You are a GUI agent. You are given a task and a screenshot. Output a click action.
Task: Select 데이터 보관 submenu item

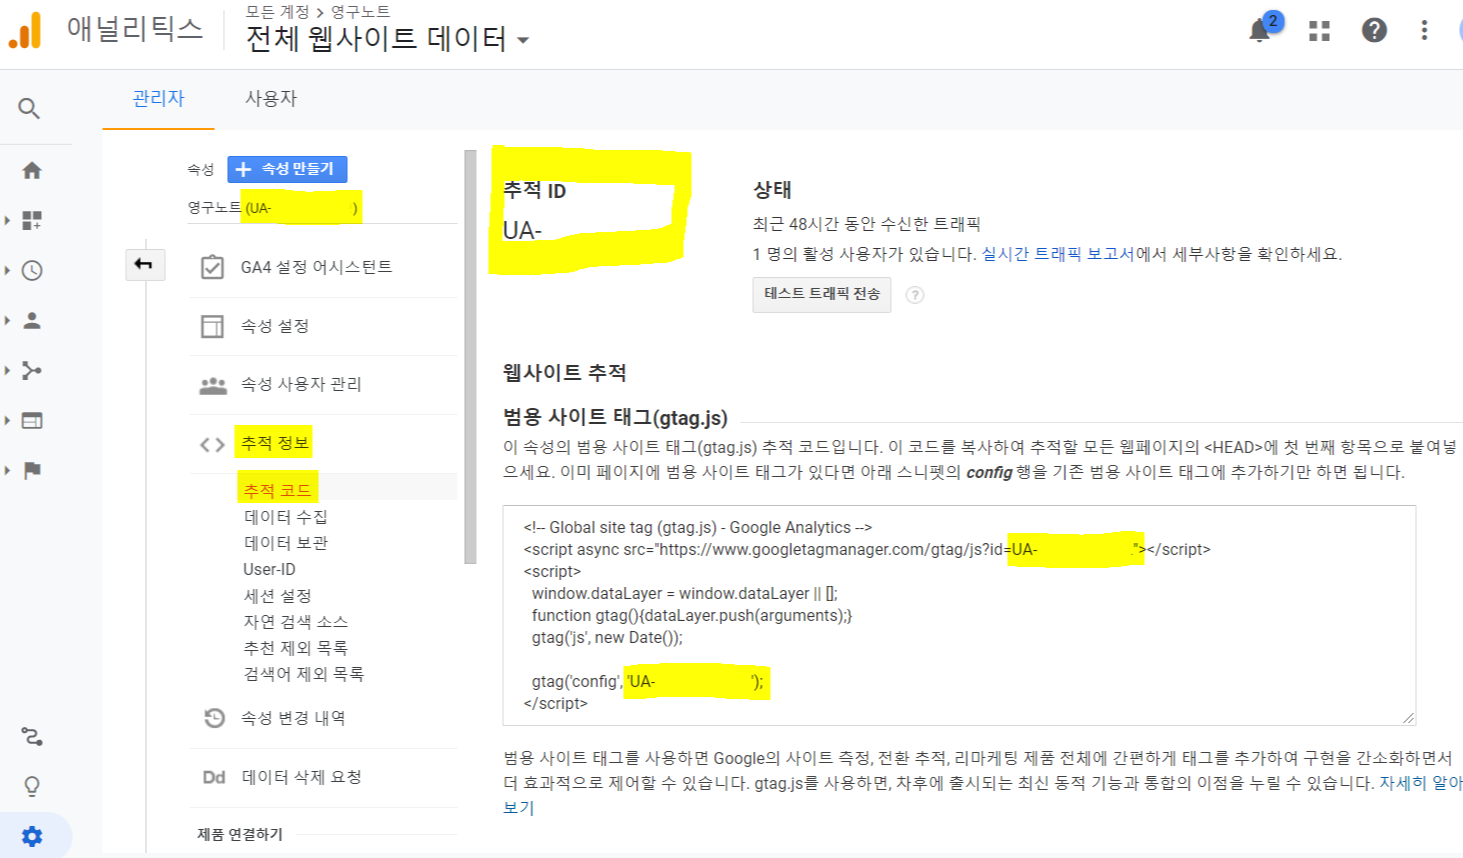pyautogui.click(x=286, y=543)
